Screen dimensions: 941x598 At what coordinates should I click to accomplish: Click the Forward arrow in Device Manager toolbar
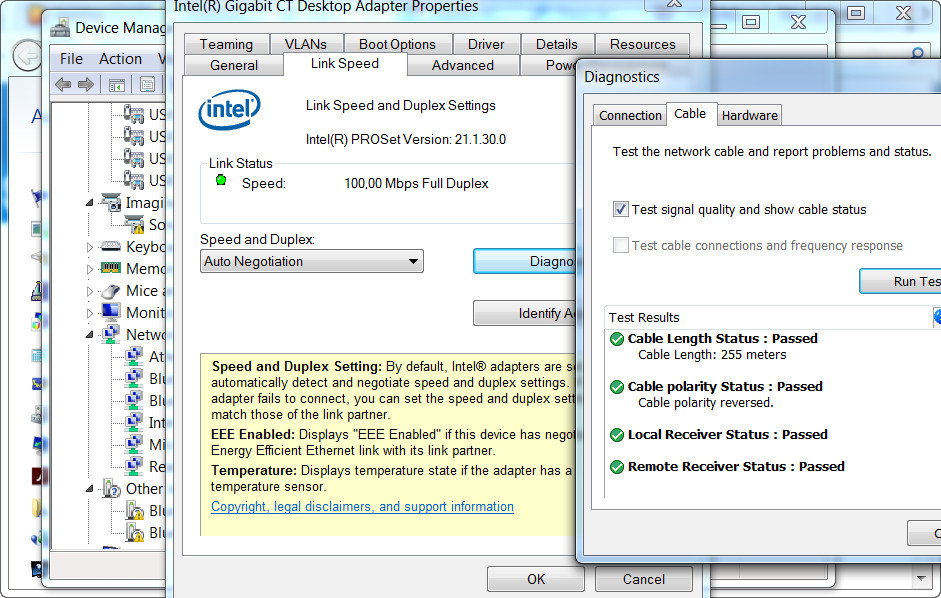pyautogui.click(x=86, y=84)
